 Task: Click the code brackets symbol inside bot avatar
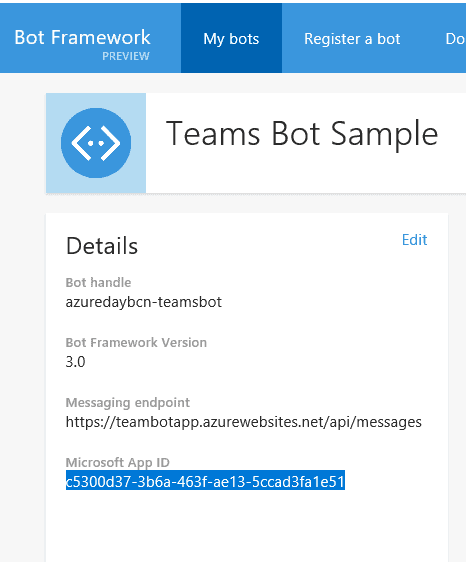pos(96,143)
